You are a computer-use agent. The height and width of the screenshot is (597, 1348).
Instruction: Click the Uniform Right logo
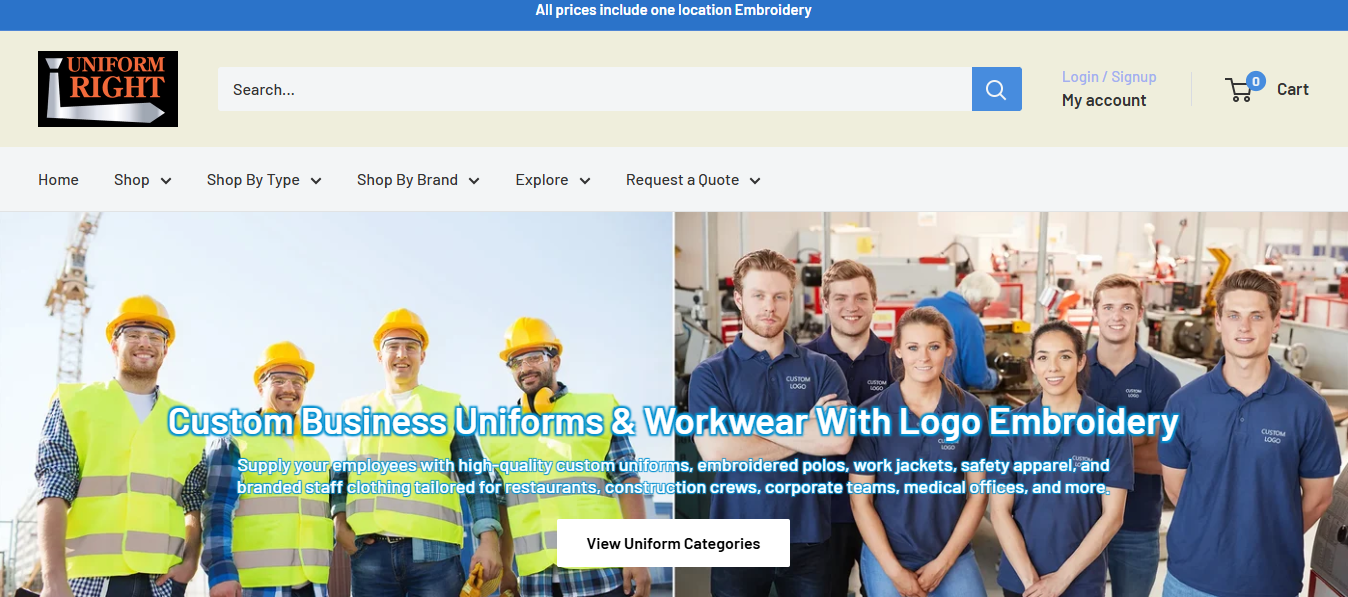[x=108, y=89]
